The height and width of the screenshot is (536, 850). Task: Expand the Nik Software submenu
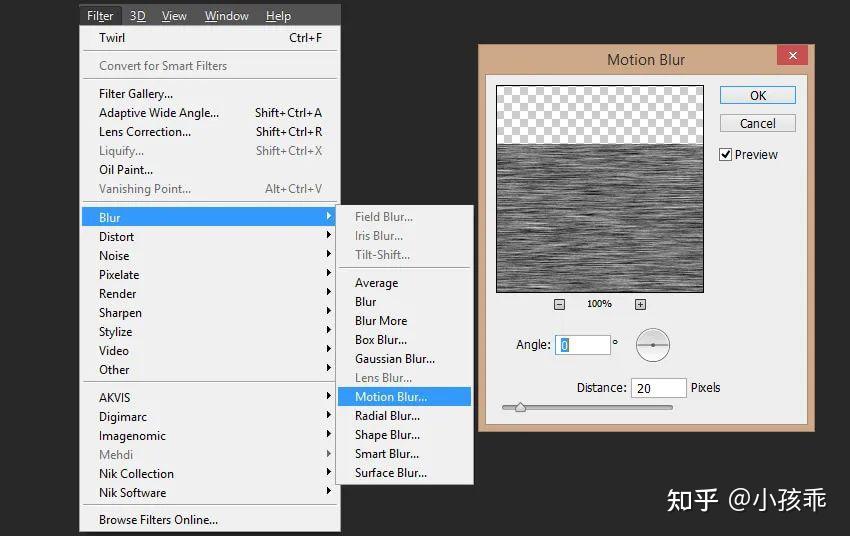[210, 492]
